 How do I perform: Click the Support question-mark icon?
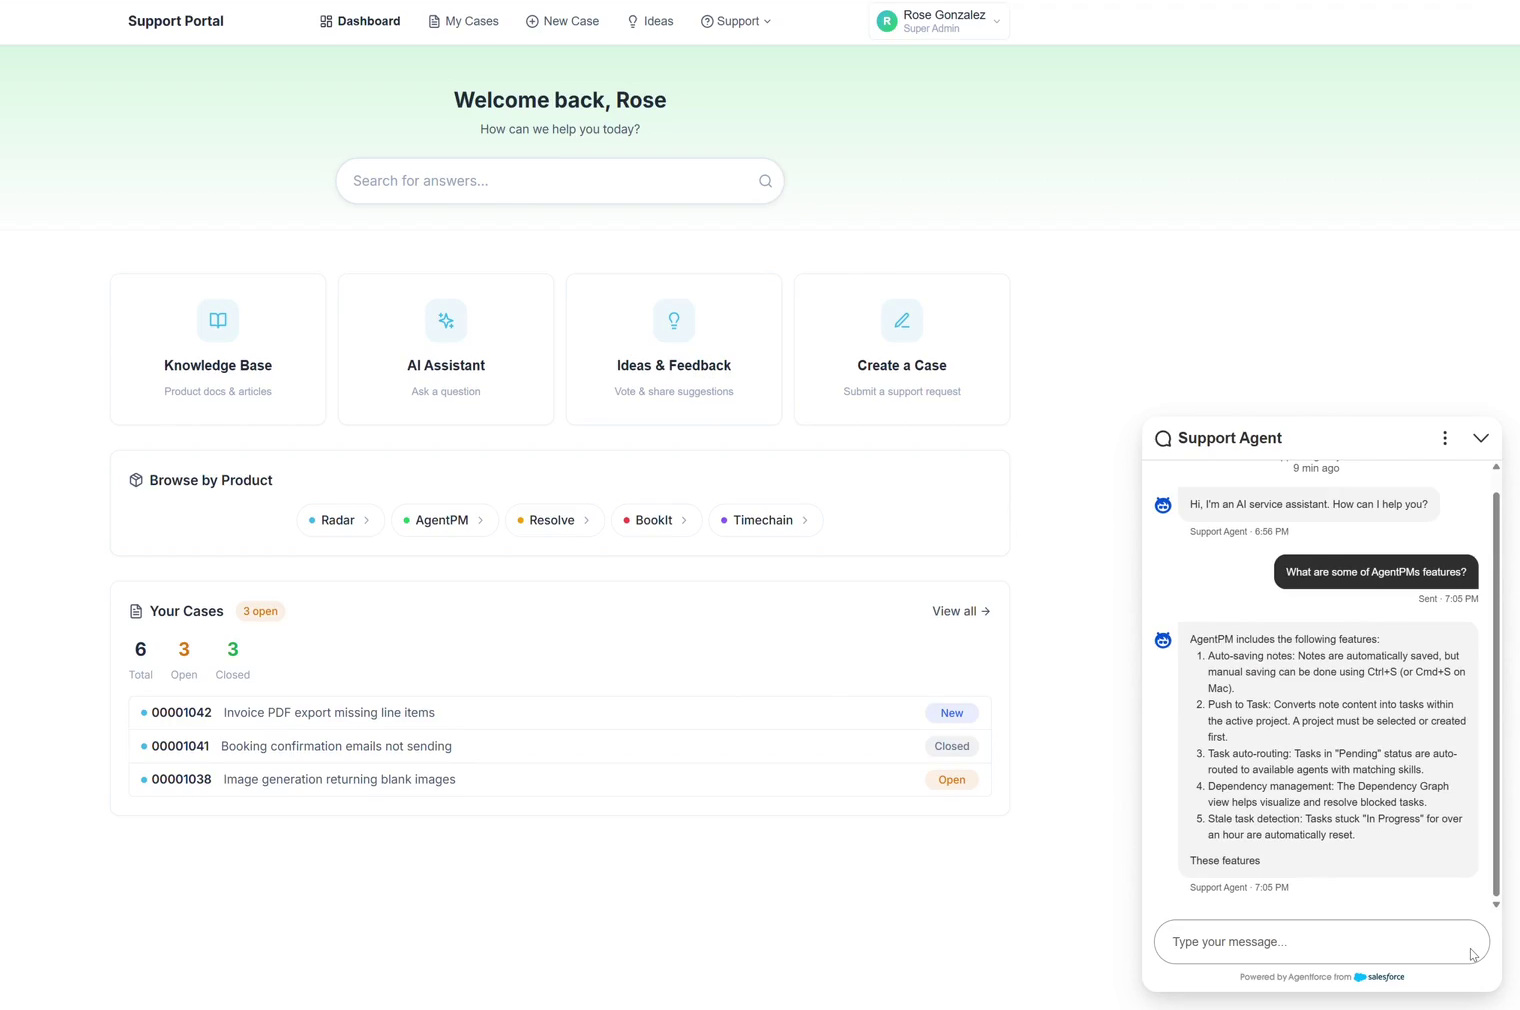coord(707,21)
